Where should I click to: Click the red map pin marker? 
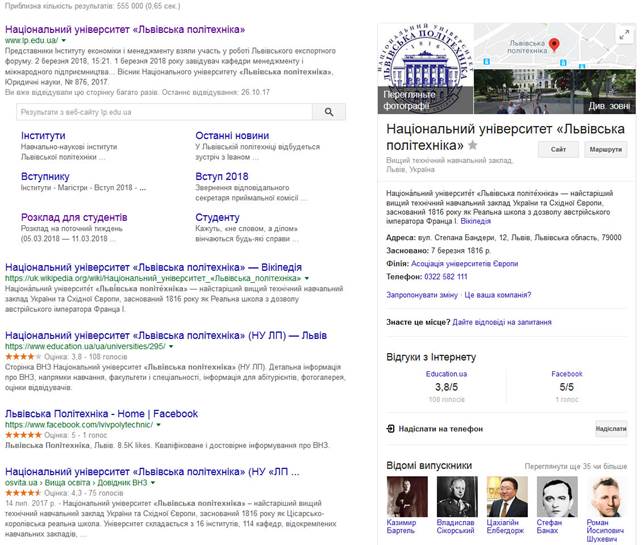point(554,45)
